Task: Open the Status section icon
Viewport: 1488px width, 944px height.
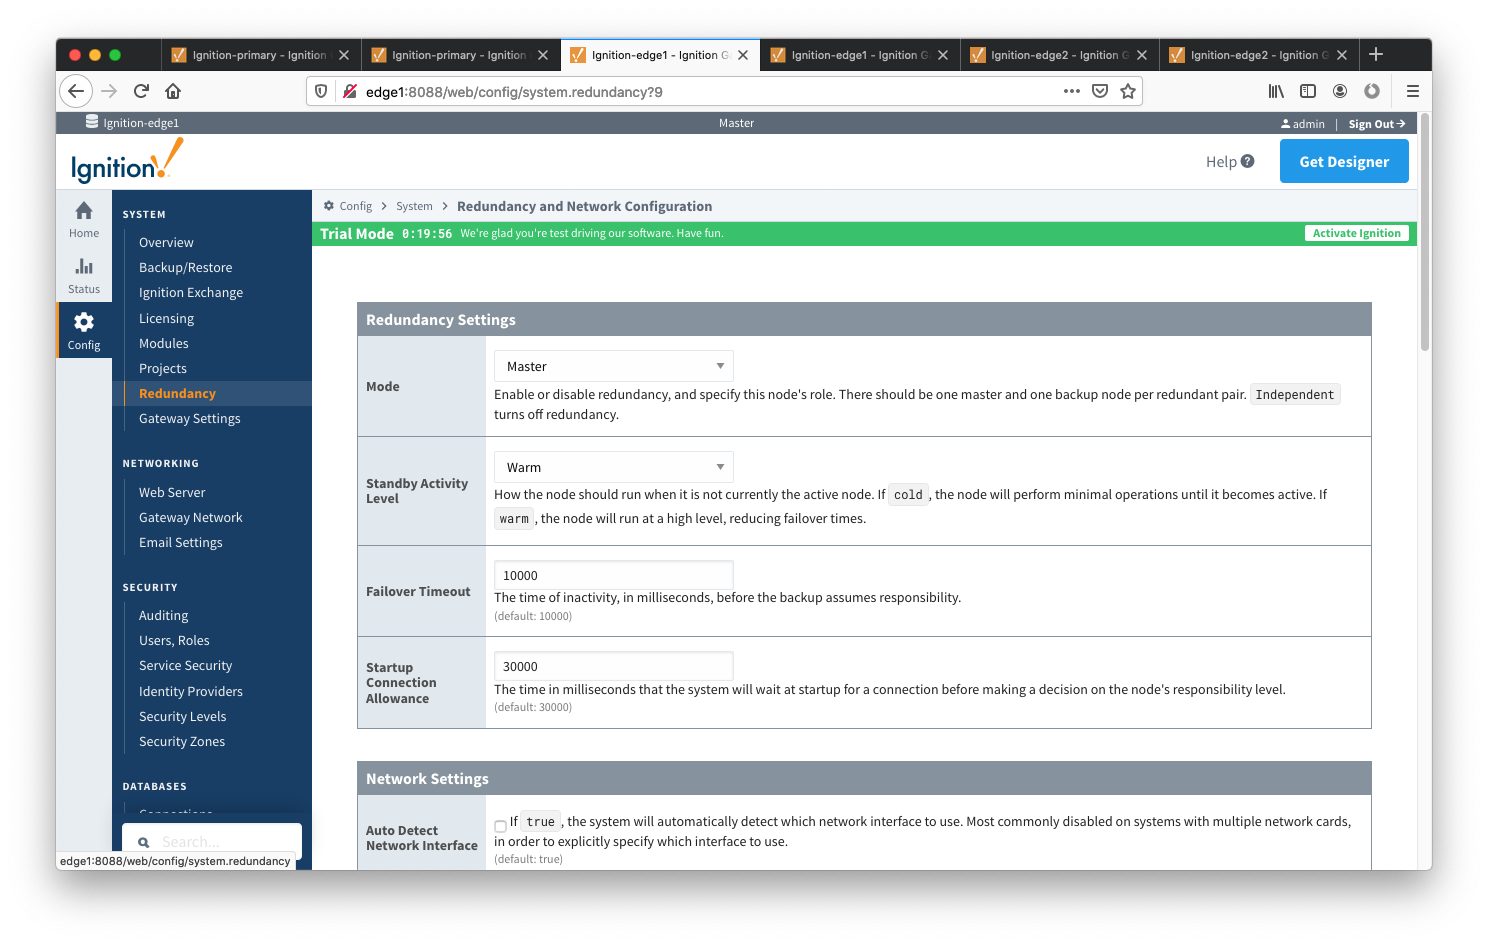Action: pos(84,275)
